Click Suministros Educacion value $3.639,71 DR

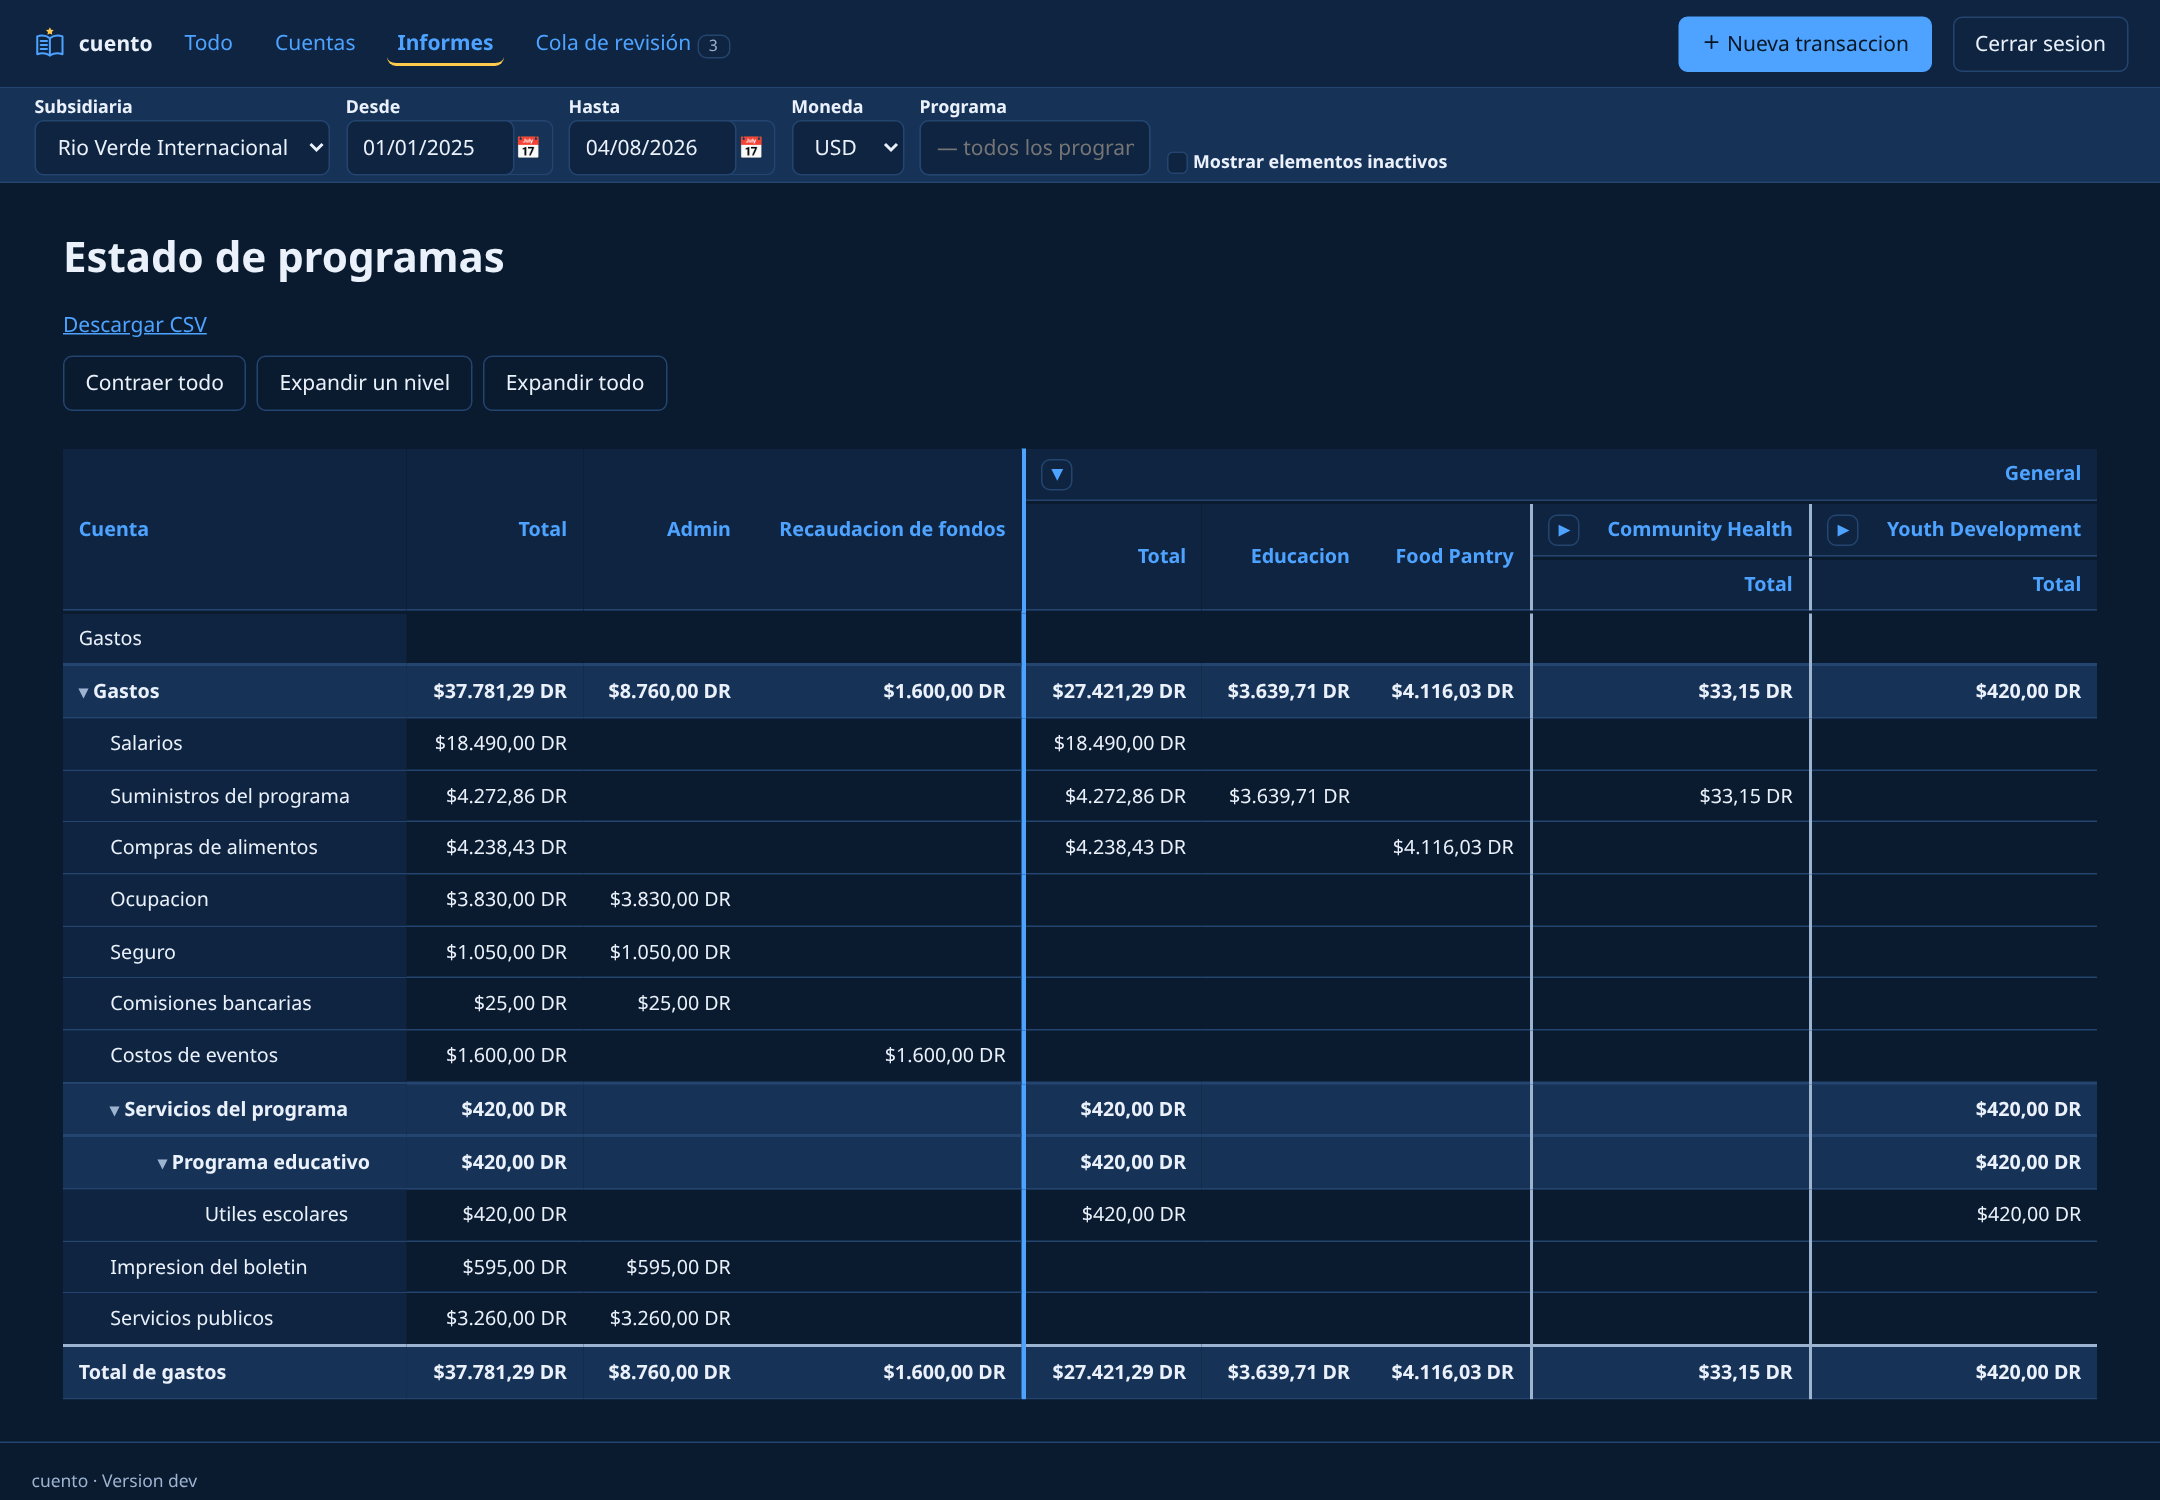pyautogui.click(x=1289, y=796)
